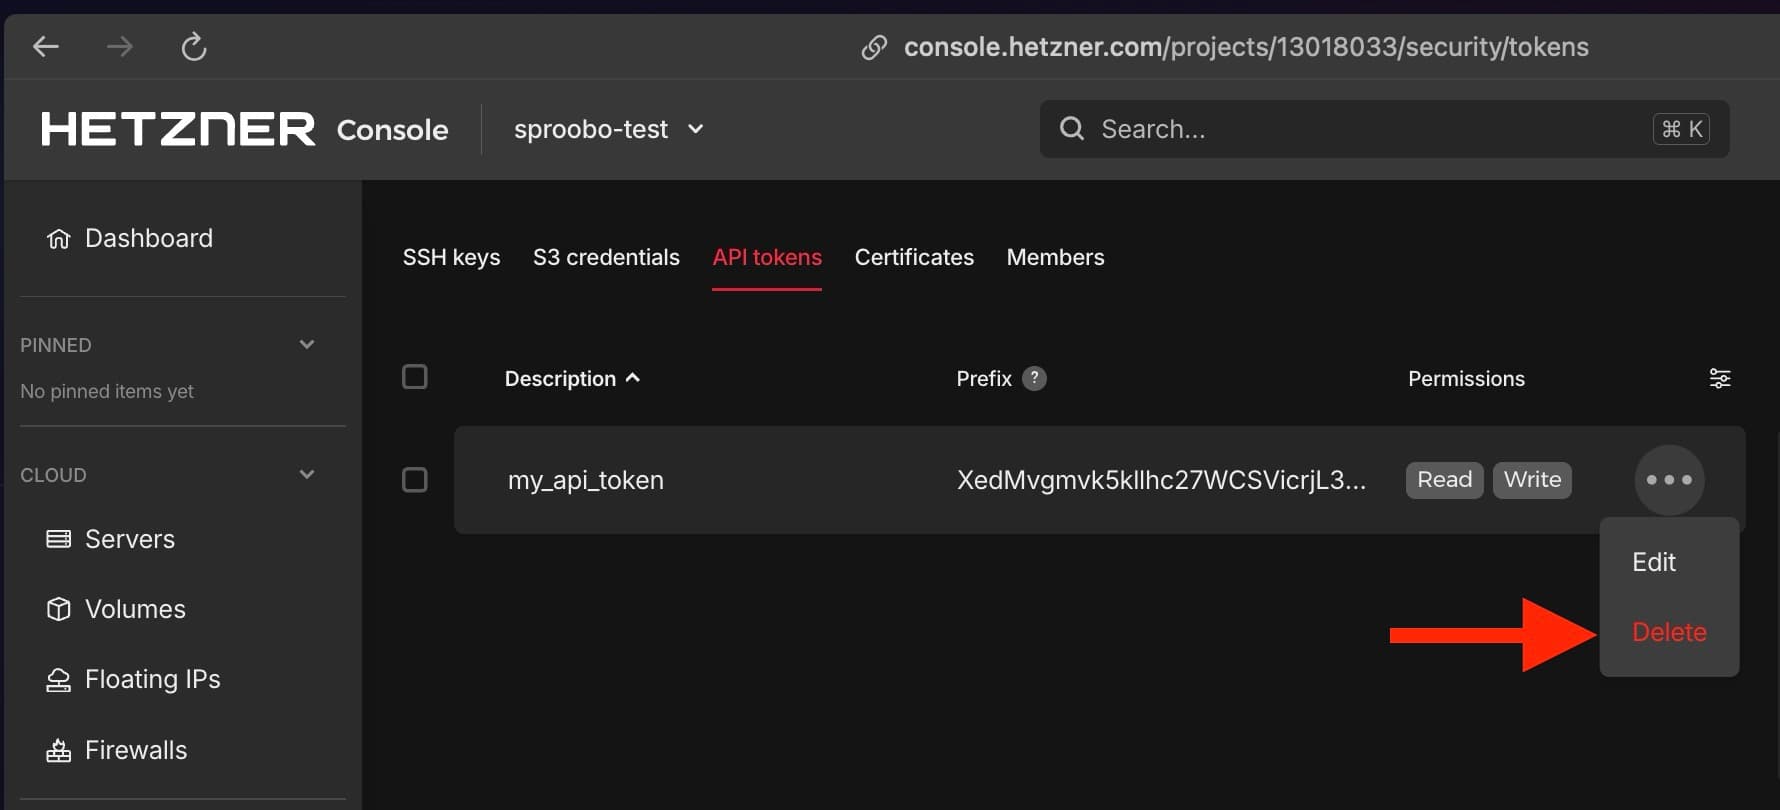Click the Console header text
The height and width of the screenshot is (810, 1780).
tap(392, 130)
